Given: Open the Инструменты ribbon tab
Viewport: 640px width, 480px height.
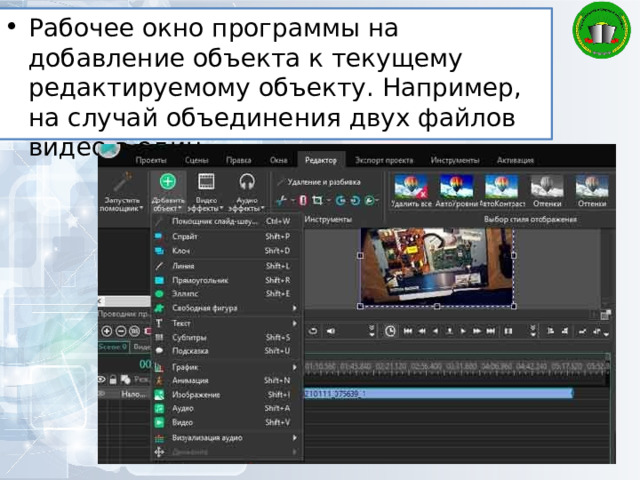Looking at the screenshot, I should click(x=455, y=160).
